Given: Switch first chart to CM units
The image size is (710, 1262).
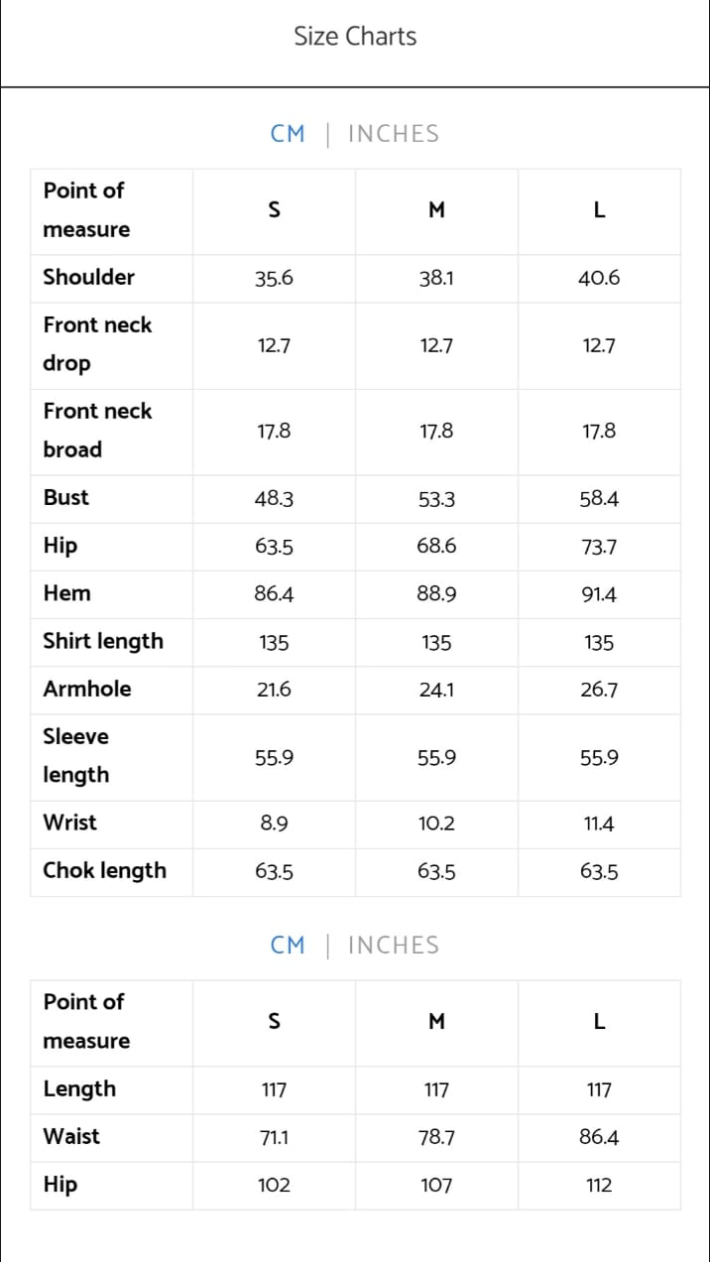Looking at the screenshot, I should point(287,134).
